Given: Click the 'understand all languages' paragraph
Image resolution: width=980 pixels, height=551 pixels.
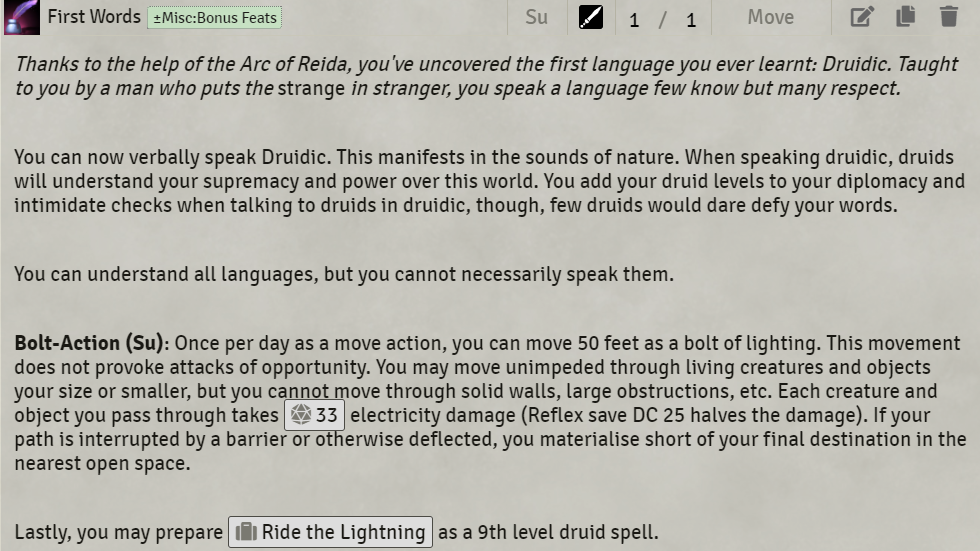Looking at the screenshot, I should [x=344, y=274].
